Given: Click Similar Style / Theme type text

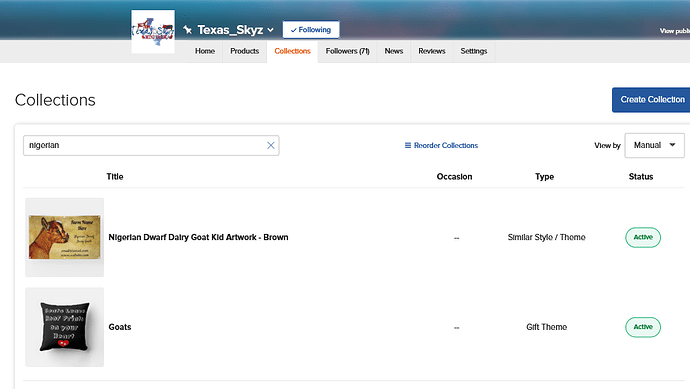Looking at the screenshot, I should [547, 237].
